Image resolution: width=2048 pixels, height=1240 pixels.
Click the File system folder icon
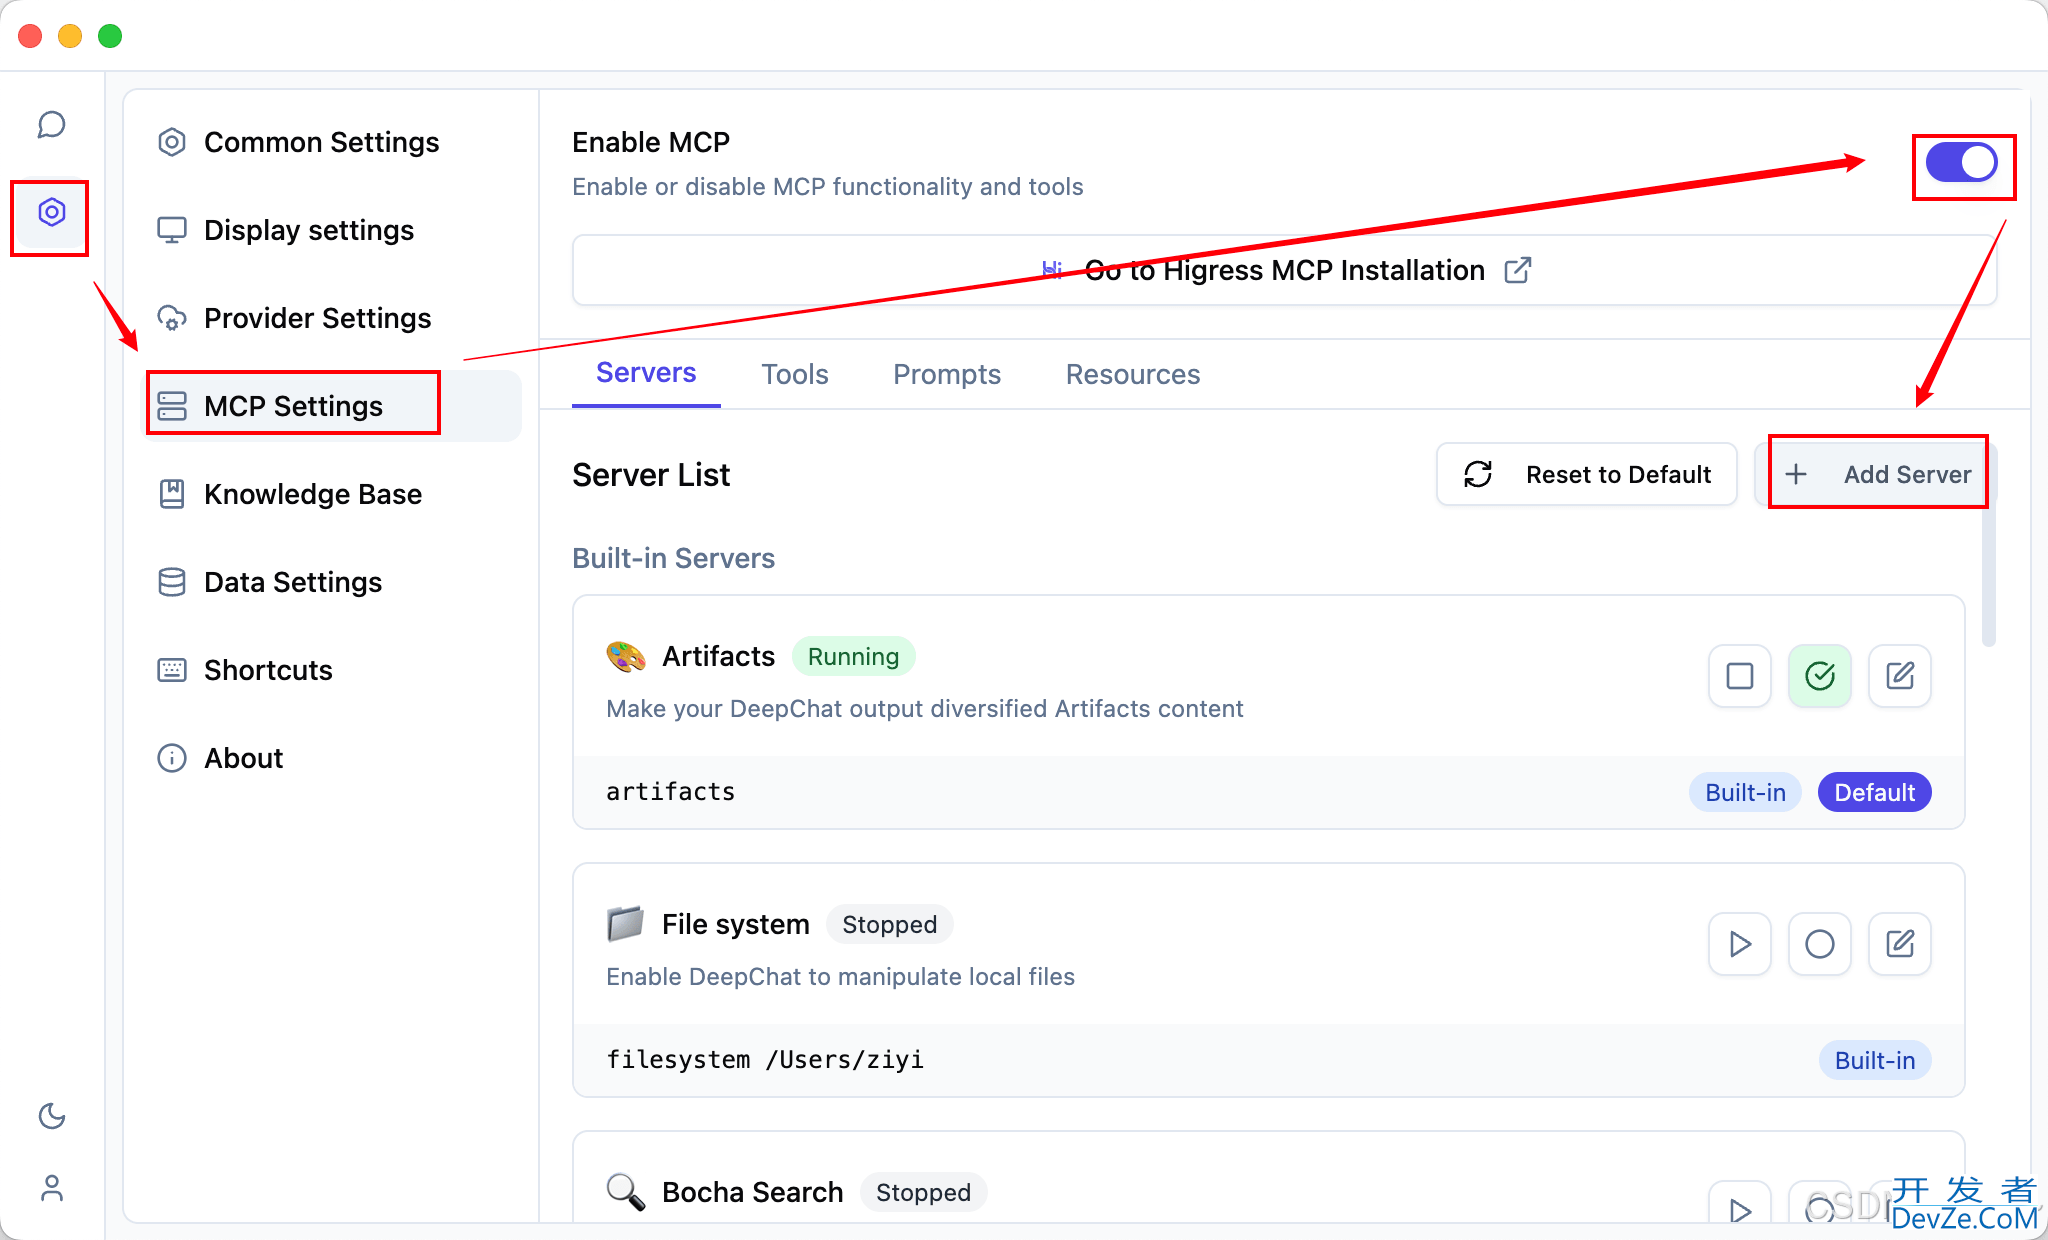(626, 924)
